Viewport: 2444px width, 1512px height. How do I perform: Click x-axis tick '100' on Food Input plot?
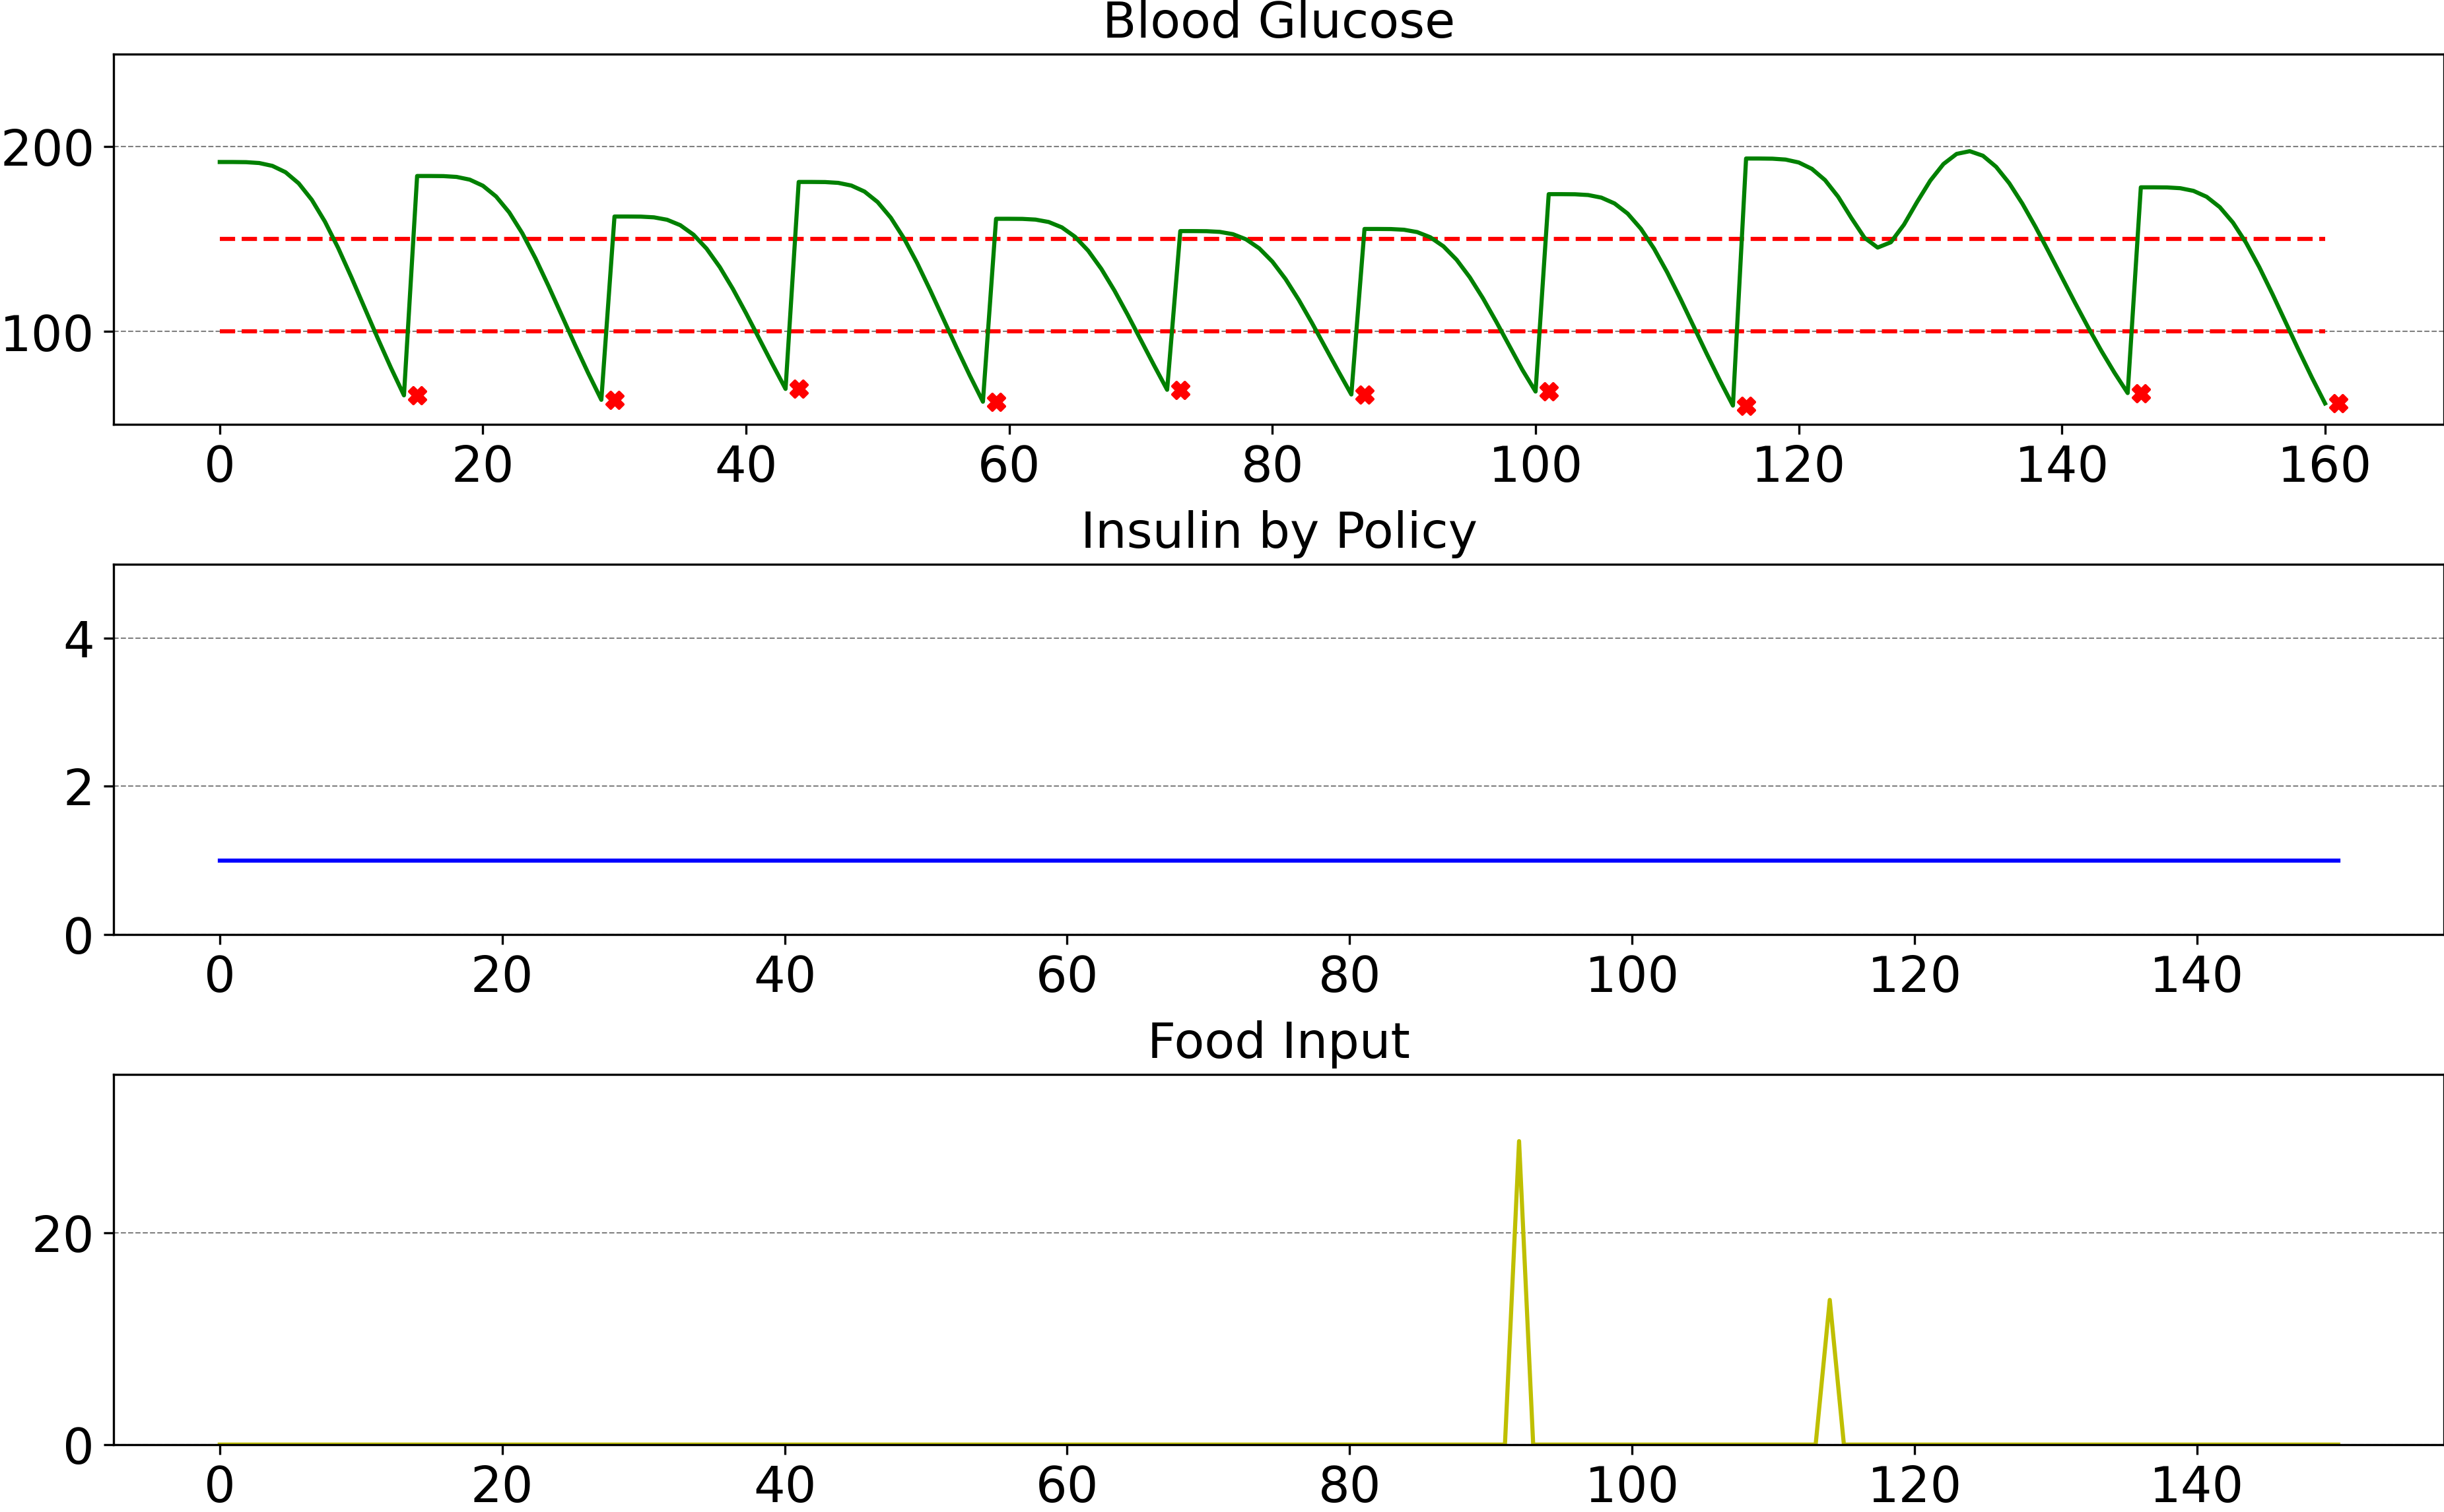click(x=1632, y=1485)
